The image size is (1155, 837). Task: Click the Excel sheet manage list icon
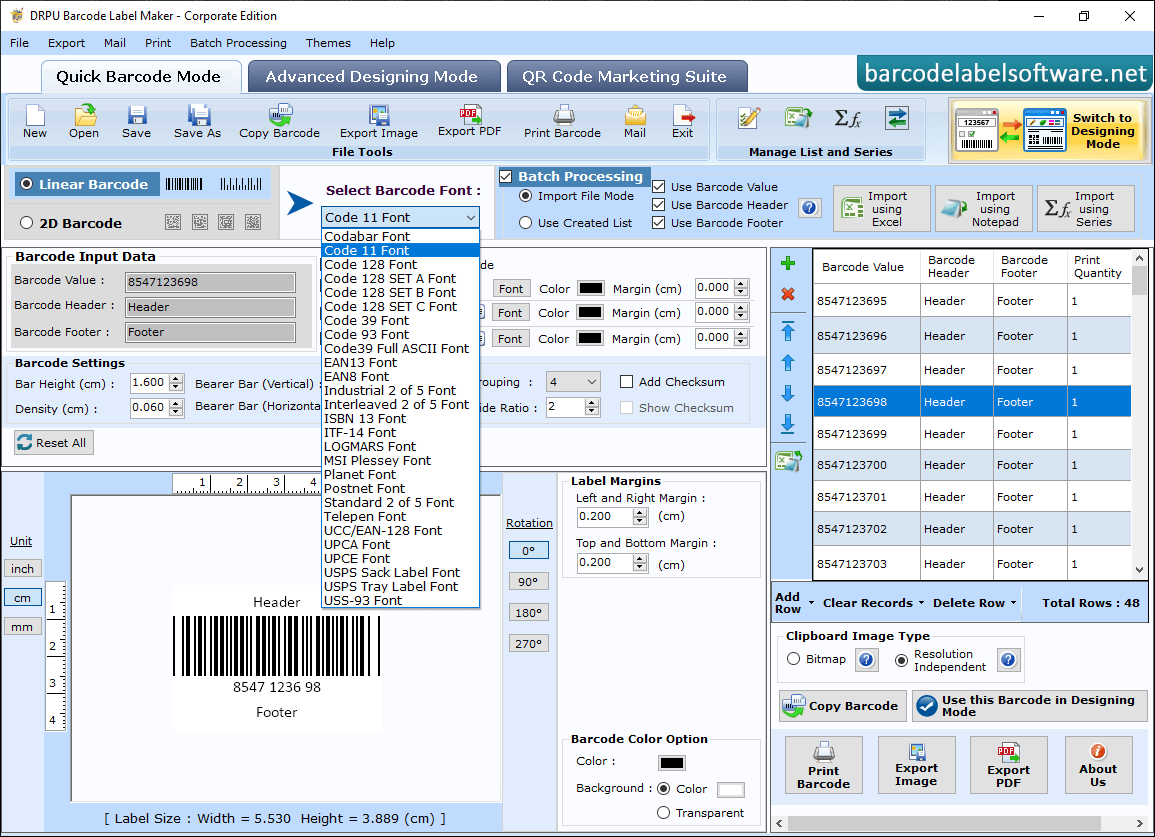point(798,118)
